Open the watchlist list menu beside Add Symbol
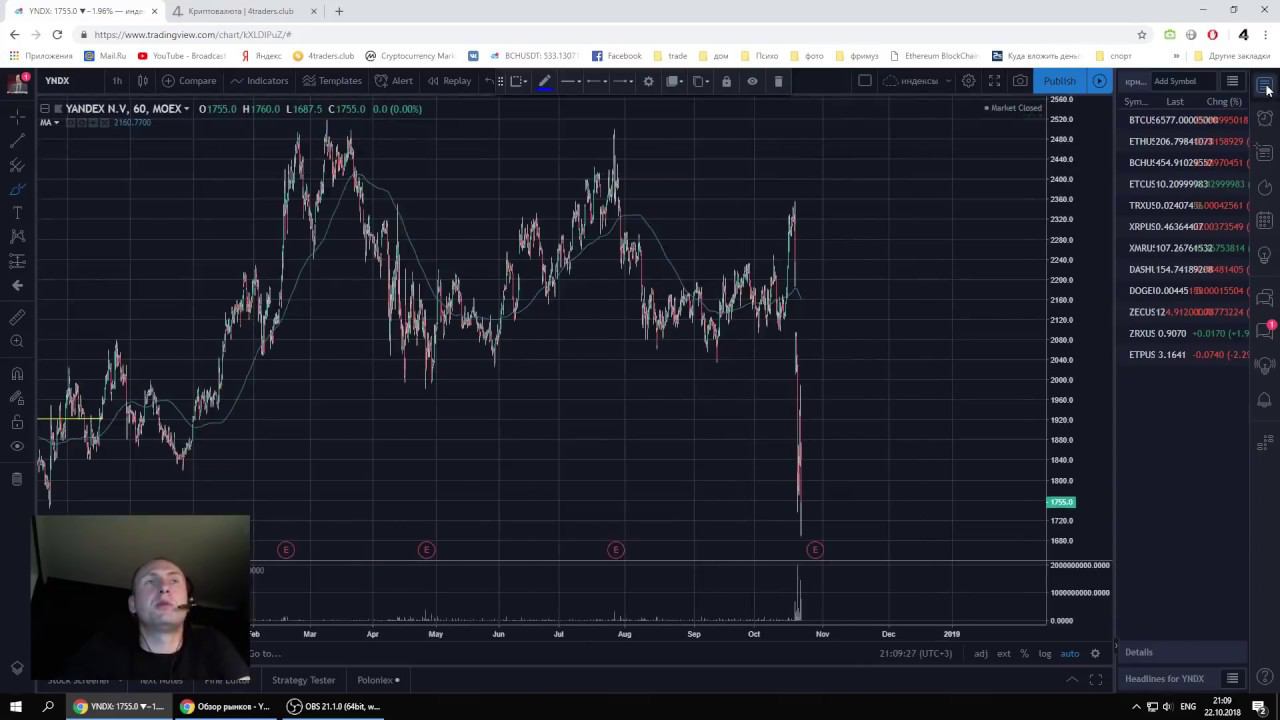The height and width of the screenshot is (720, 1280). pyautogui.click(x=1232, y=81)
